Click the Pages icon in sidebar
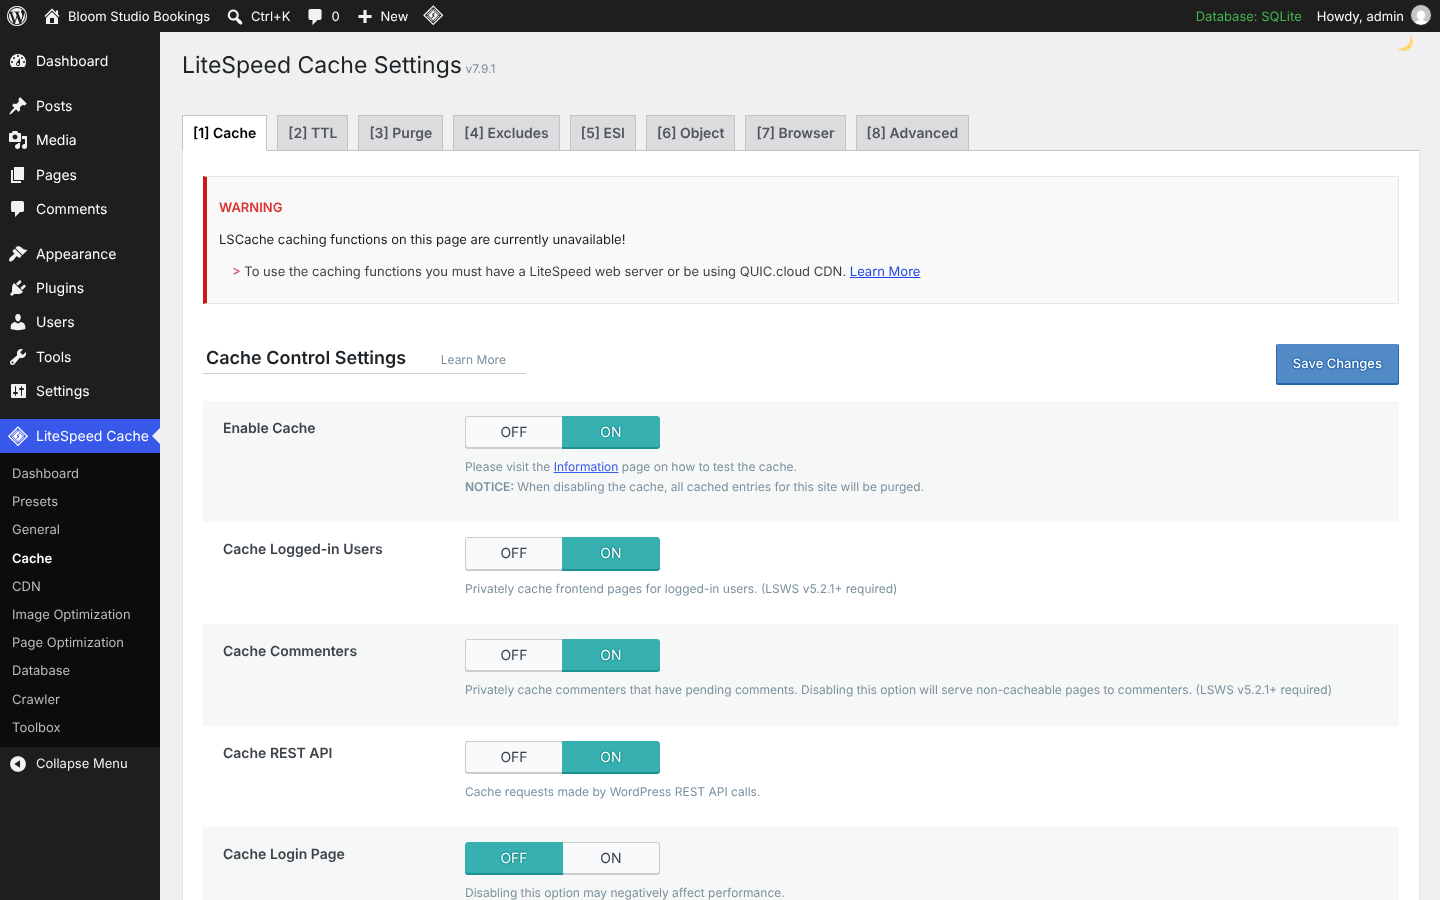This screenshot has height=900, width=1440. (x=18, y=175)
